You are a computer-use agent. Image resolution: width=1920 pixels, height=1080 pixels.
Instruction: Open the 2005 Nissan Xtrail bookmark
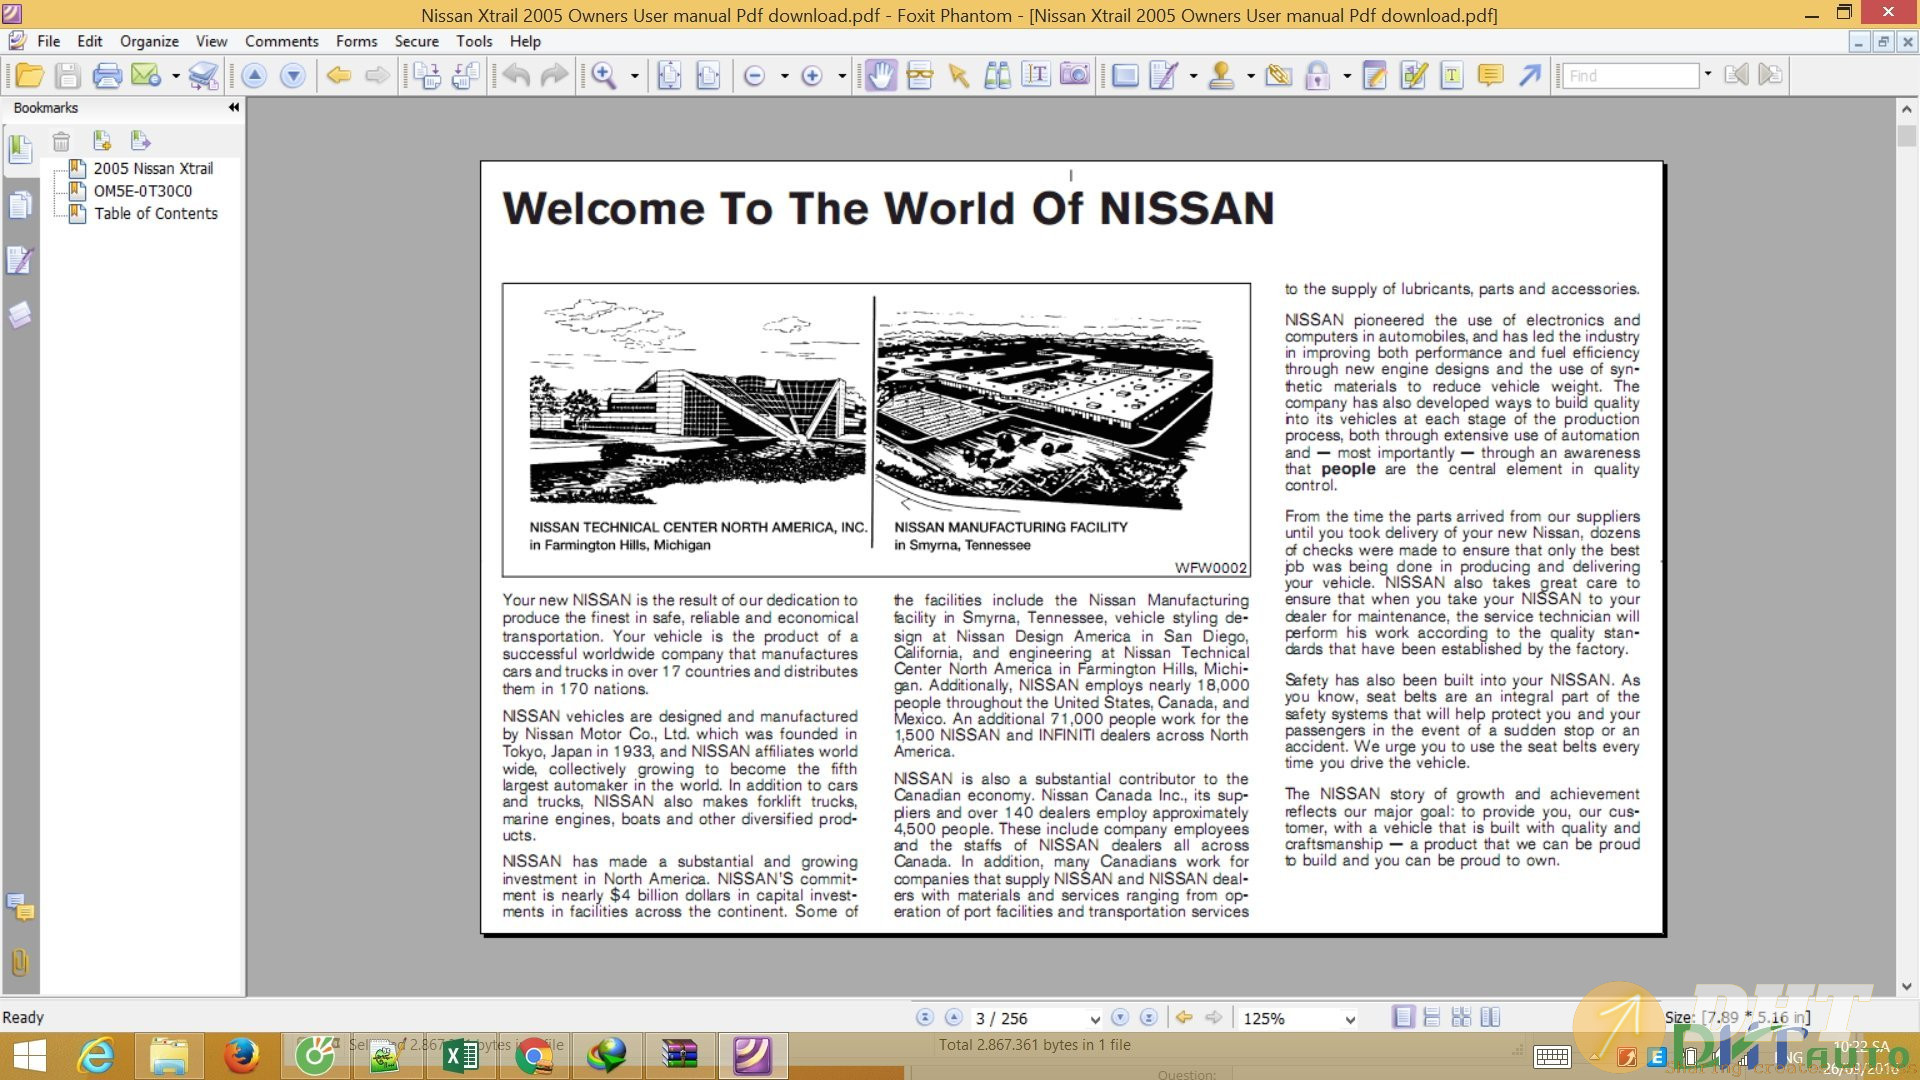click(153, 168)
